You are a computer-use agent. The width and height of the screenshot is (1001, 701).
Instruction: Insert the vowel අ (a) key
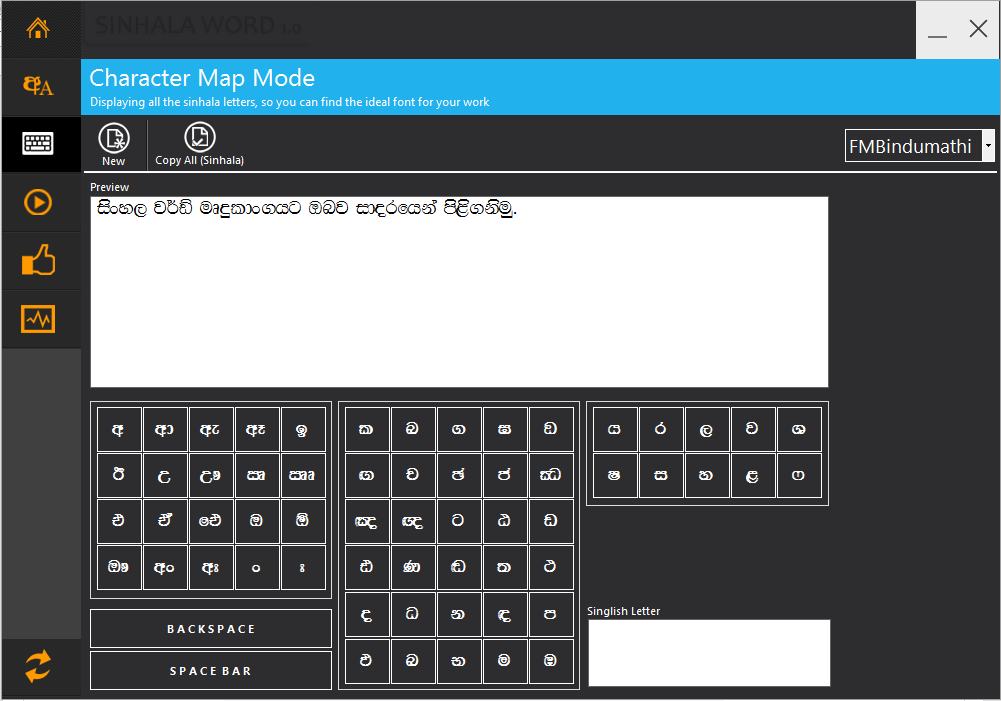click(x=119, y=429)
